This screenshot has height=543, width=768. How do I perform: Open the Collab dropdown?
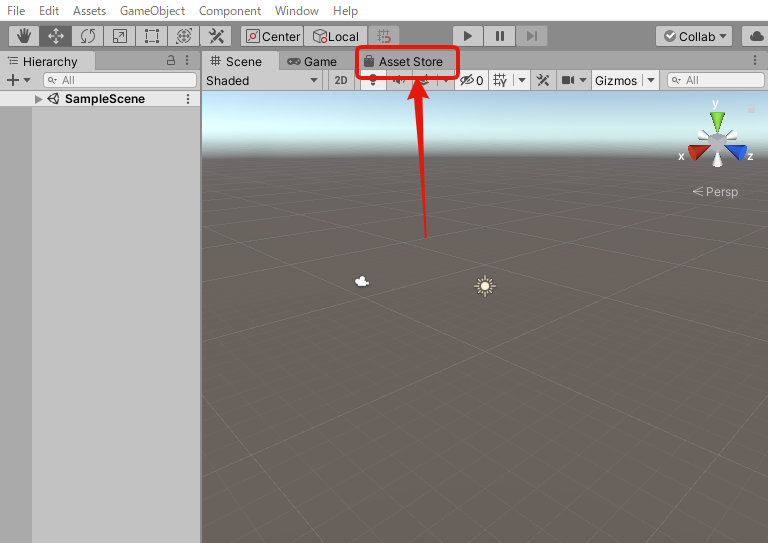694,36
